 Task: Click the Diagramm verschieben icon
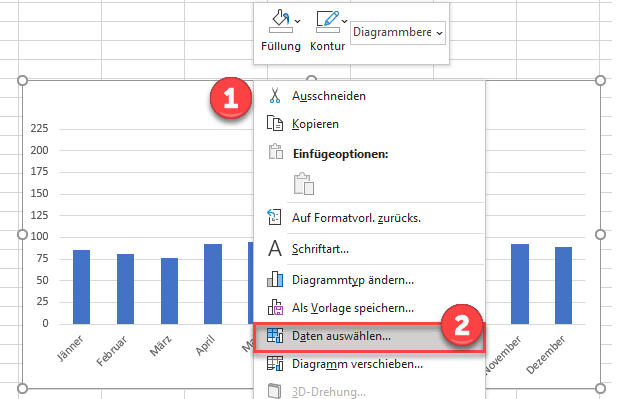pyautogui.click(x=275, y=364)
